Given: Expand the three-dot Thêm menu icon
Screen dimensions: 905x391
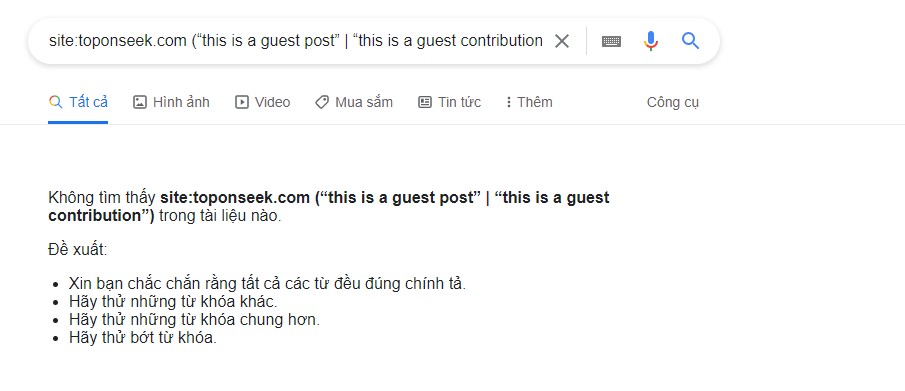Looking at the screenshot, I should pyautogui.click(x=508, y=102).
